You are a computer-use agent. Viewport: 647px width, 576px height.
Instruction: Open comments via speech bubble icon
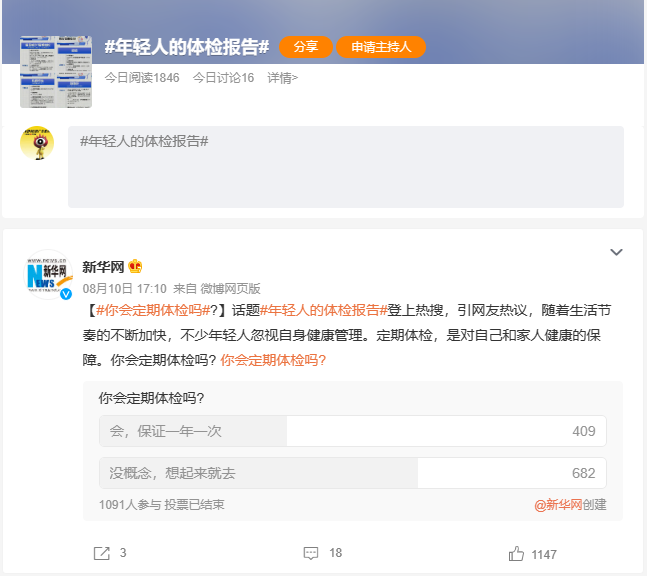point(311,553)
